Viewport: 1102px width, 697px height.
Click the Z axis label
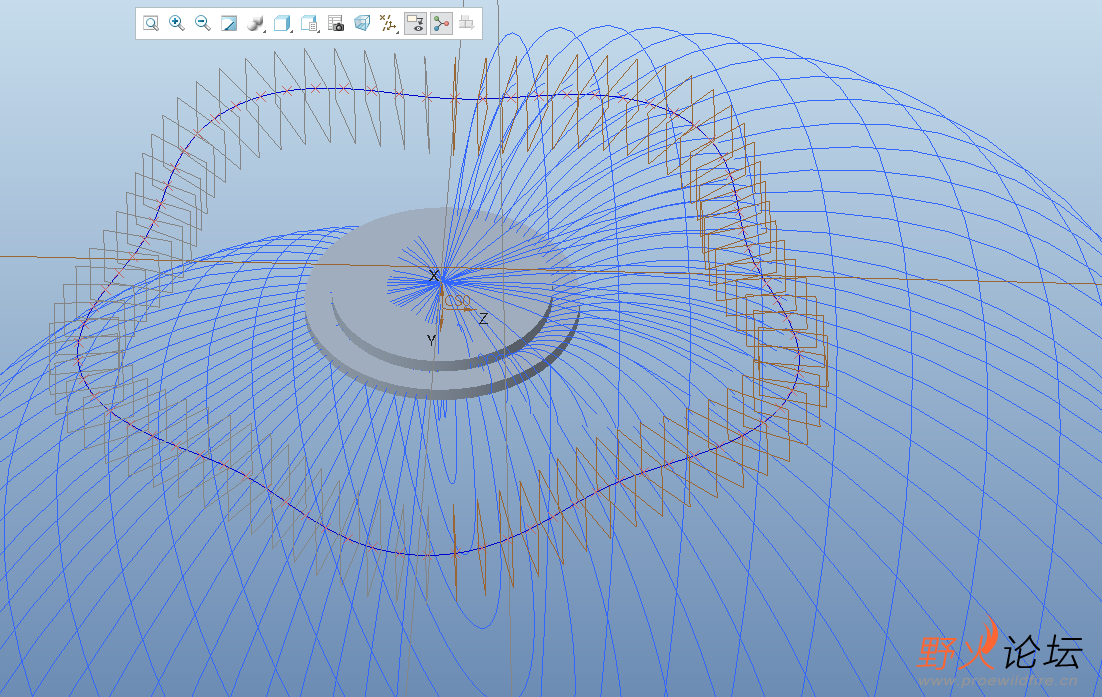(484, 319)
